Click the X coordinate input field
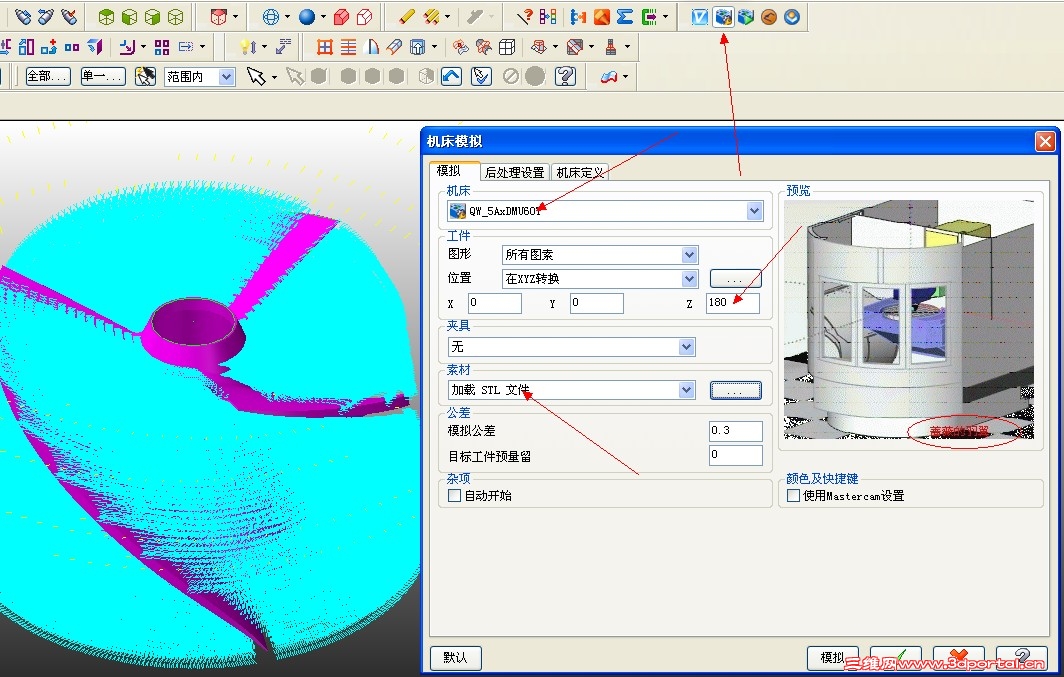This screenshot has height=677, width=1064. pyautogui.click(x=495, y=303)
